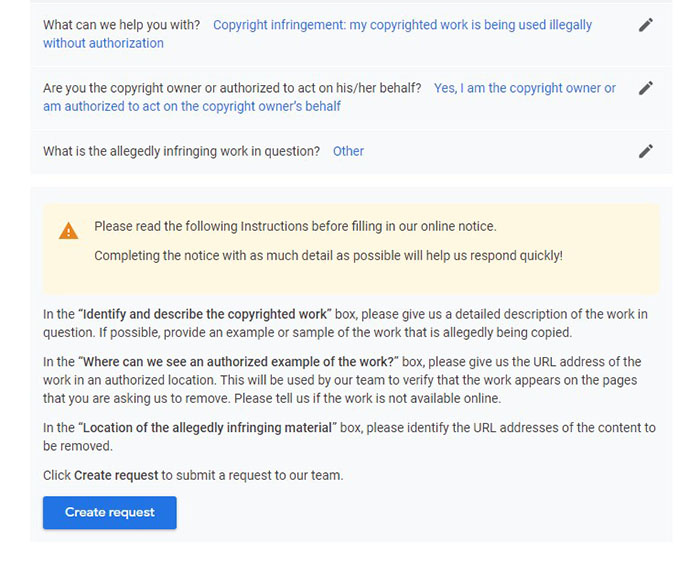This screenshot has width=700, height=575.
Task: Click the 'Are you the copyright owner' question text
Action: (x=232, y=88)
